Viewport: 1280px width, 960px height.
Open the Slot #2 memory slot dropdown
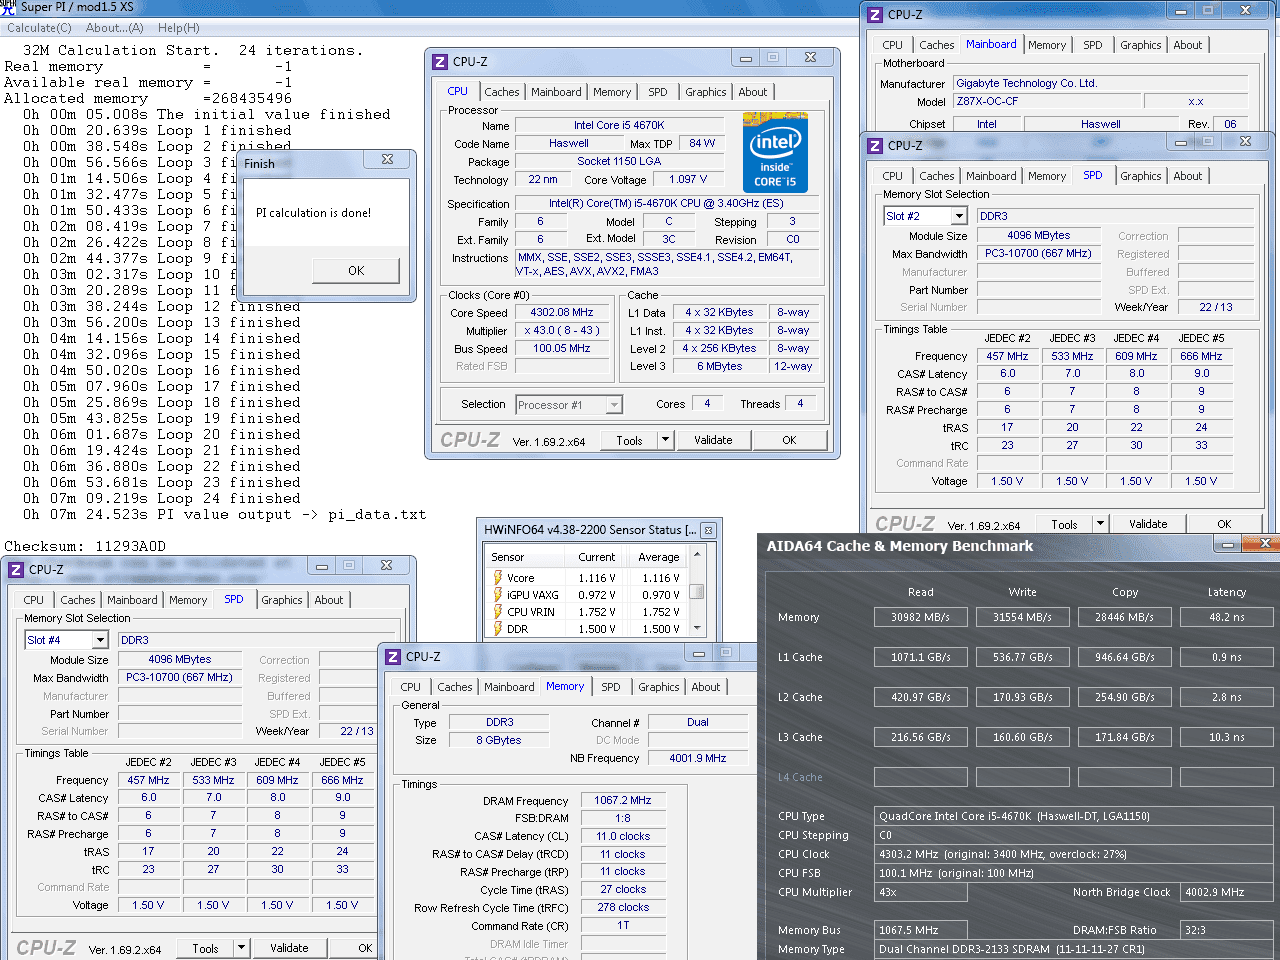coord(959,216)
